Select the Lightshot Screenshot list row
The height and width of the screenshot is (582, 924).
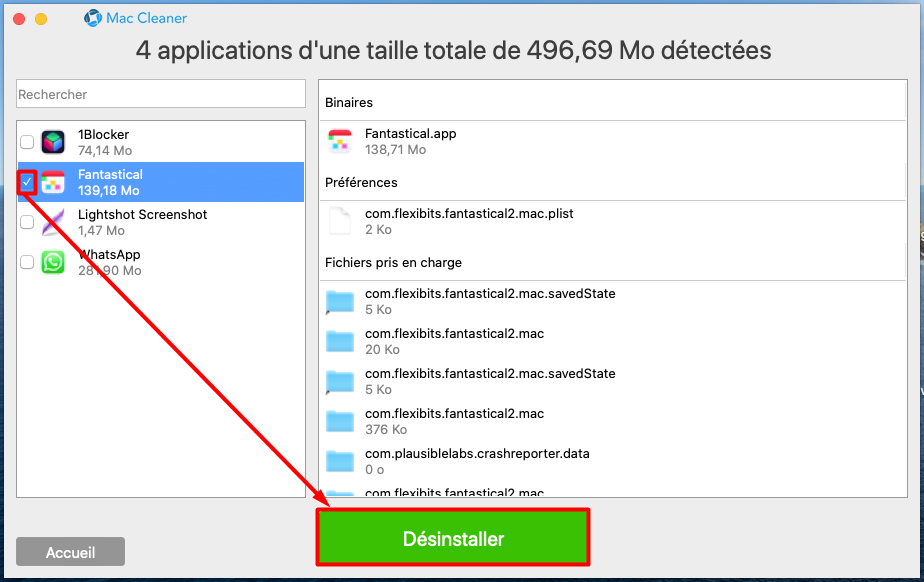161,223
